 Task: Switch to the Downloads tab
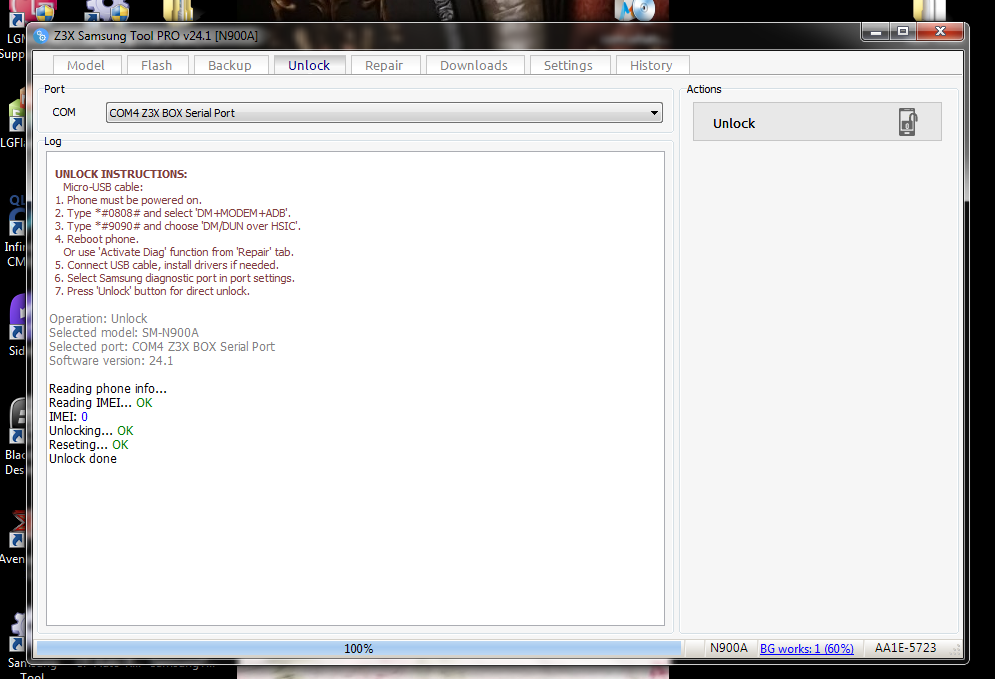[x=474, y=65]
